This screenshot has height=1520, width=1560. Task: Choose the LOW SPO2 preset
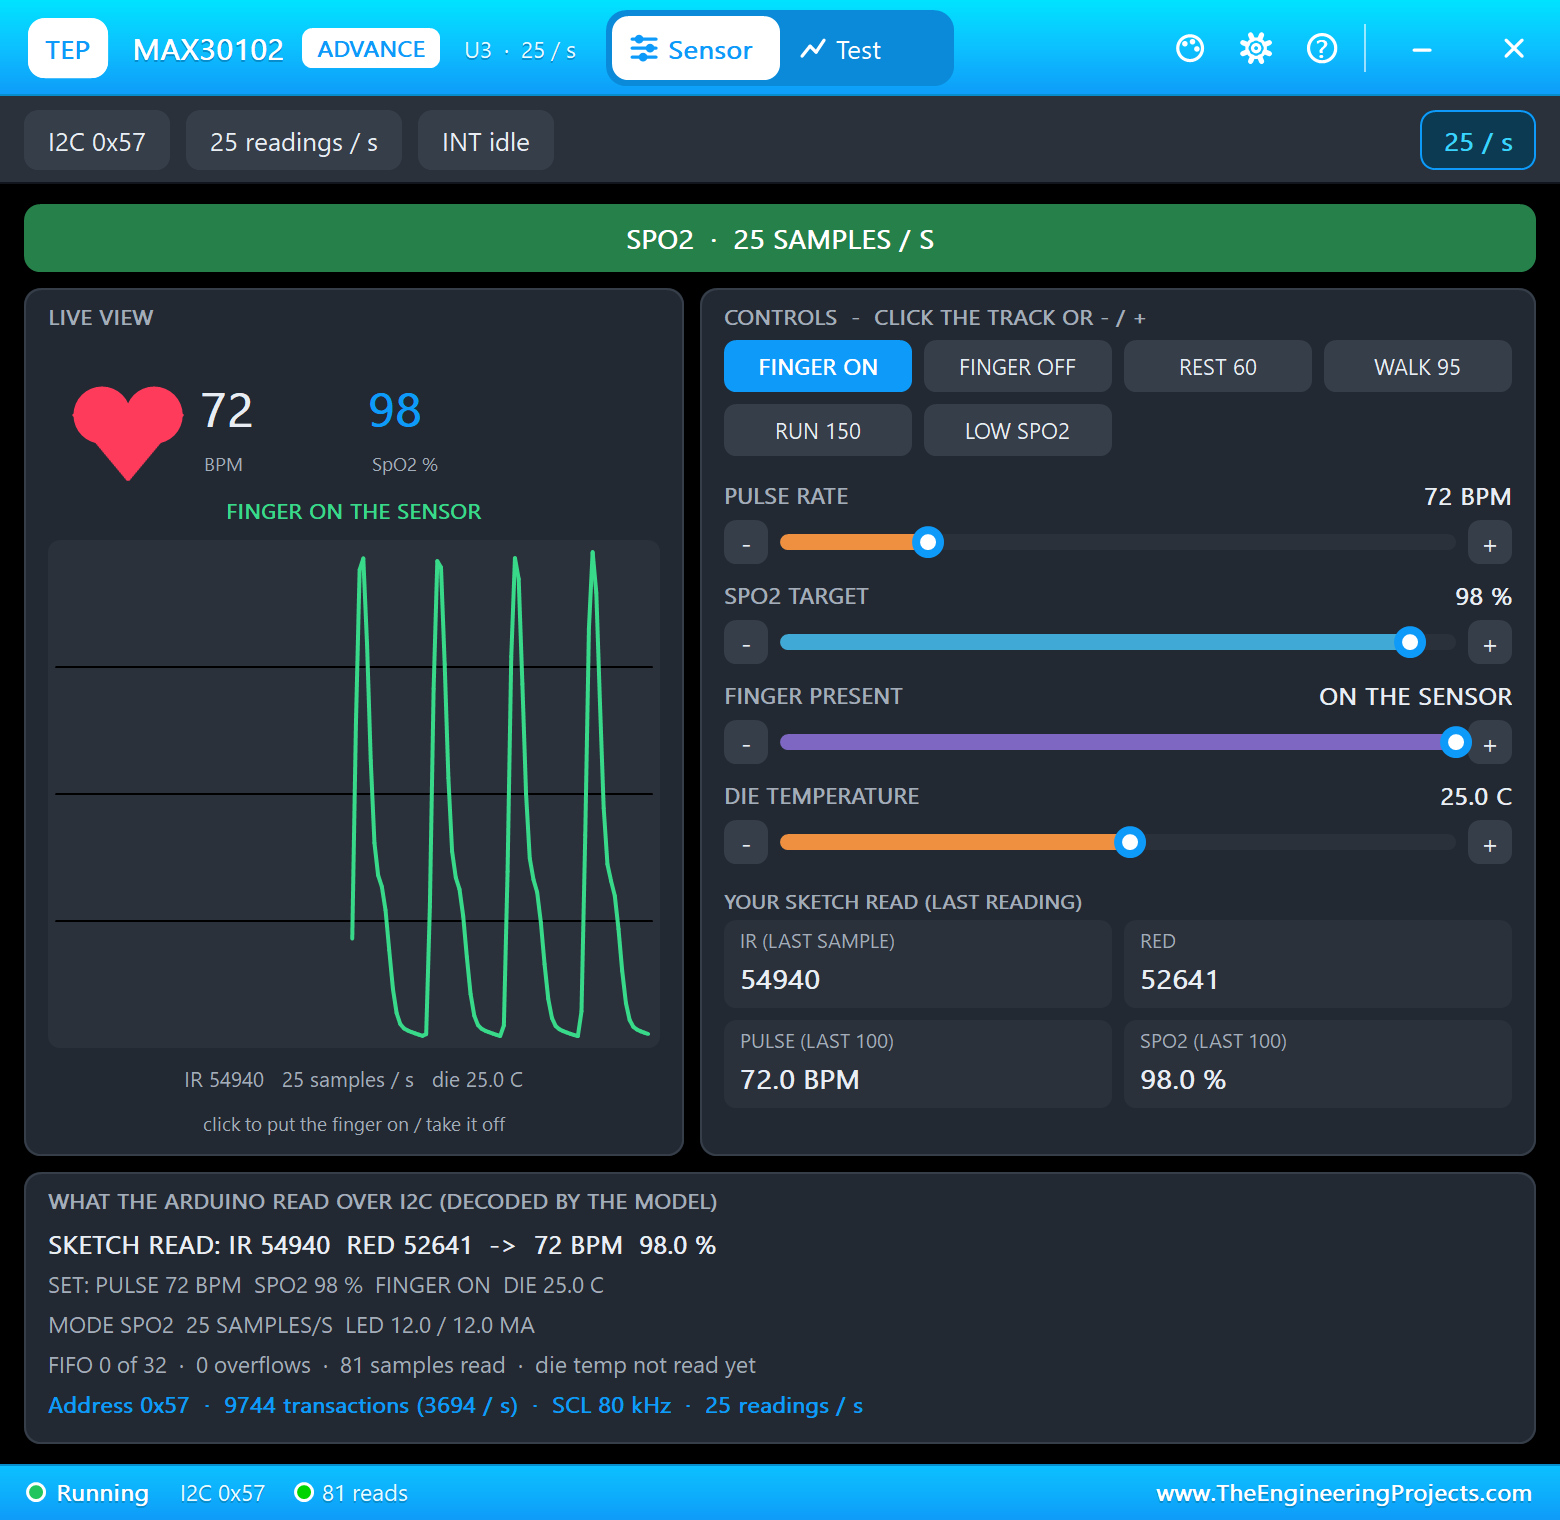pos(1018,430)
